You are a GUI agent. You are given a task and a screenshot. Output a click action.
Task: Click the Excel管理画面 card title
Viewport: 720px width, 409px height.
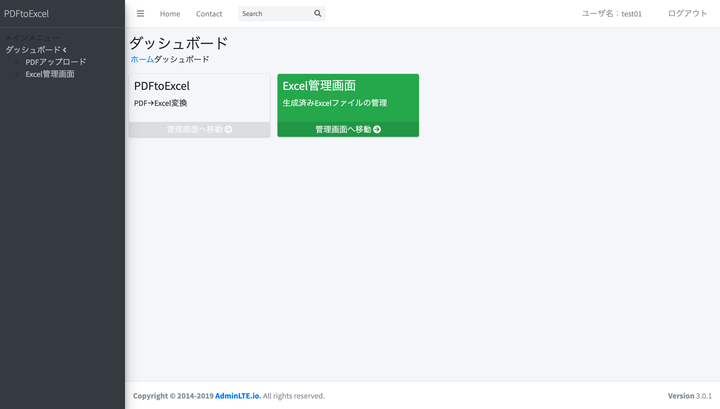coord(319,86)
